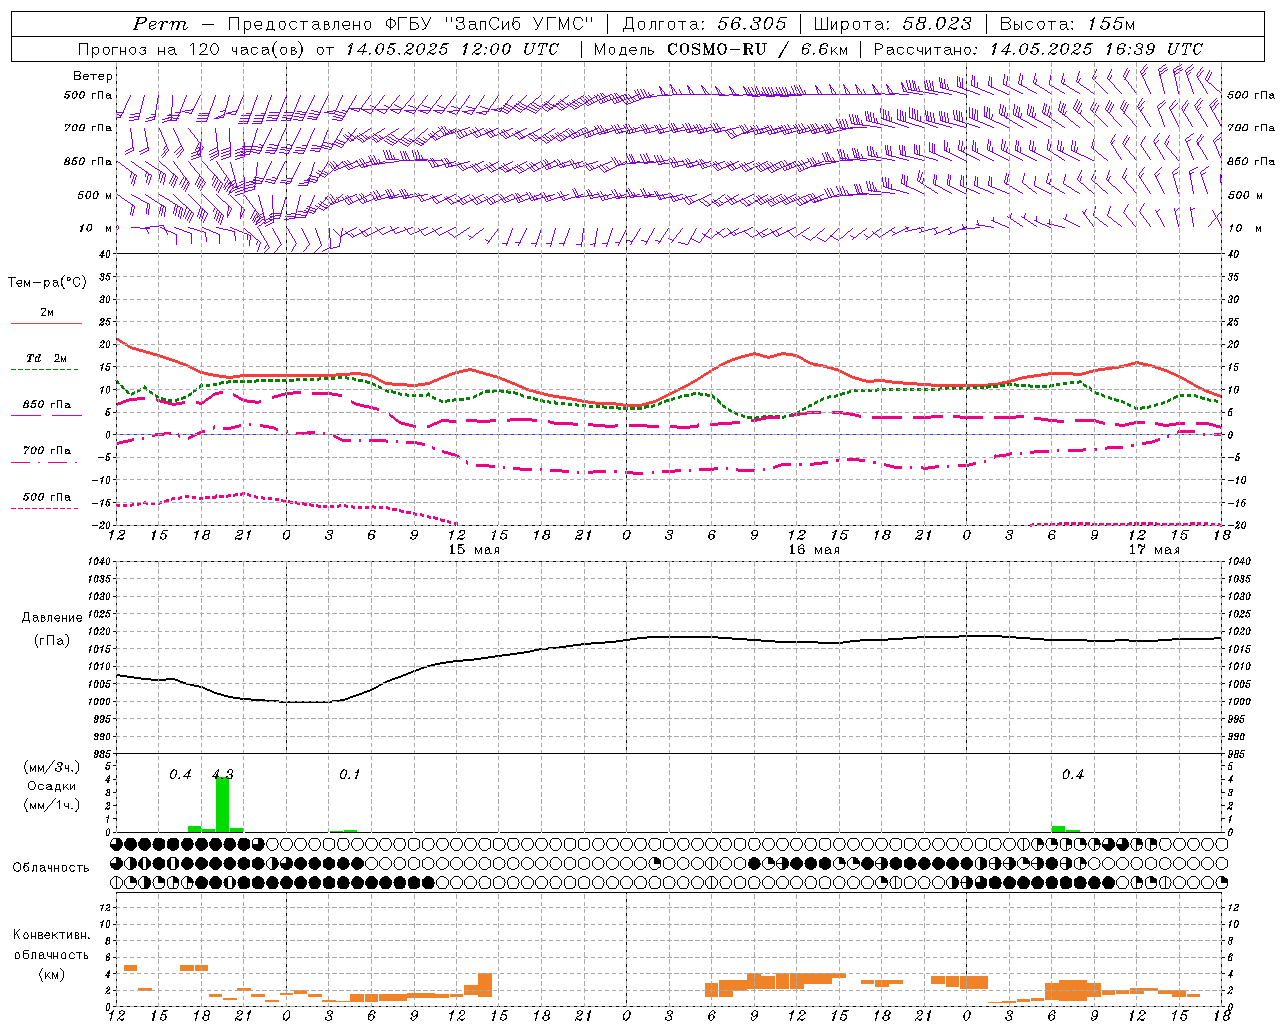Click the "Долгота: 56.305" header value
The height and width of the screenshot is (1024, 1280).
[704, 24]
